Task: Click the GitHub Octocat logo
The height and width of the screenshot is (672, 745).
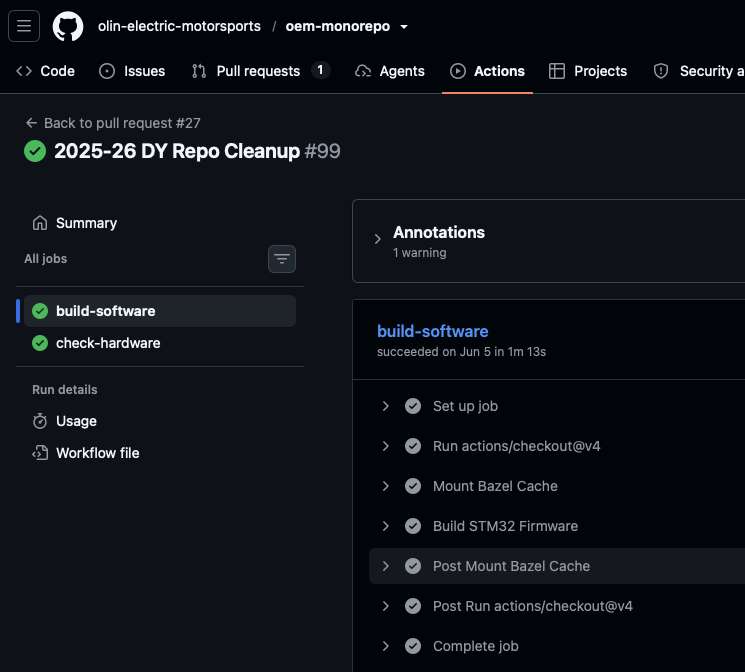Action: [67, 26]
